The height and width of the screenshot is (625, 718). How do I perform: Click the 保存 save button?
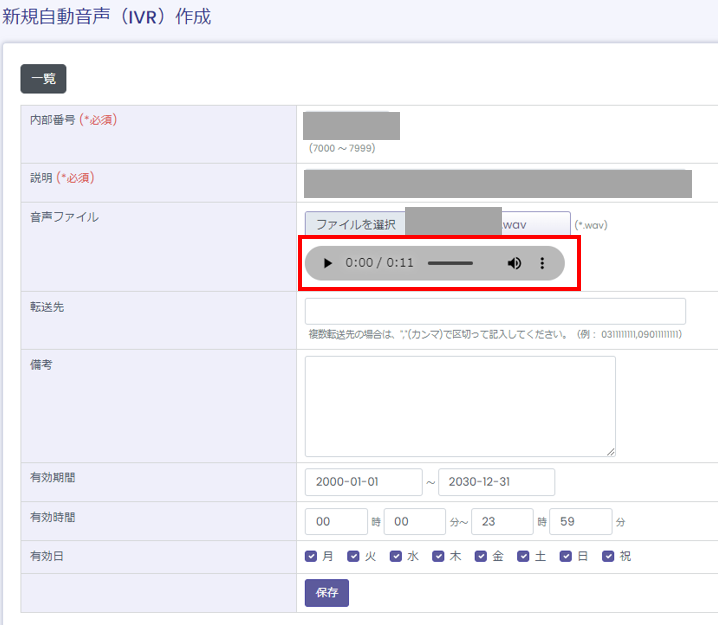pos(327,592)
